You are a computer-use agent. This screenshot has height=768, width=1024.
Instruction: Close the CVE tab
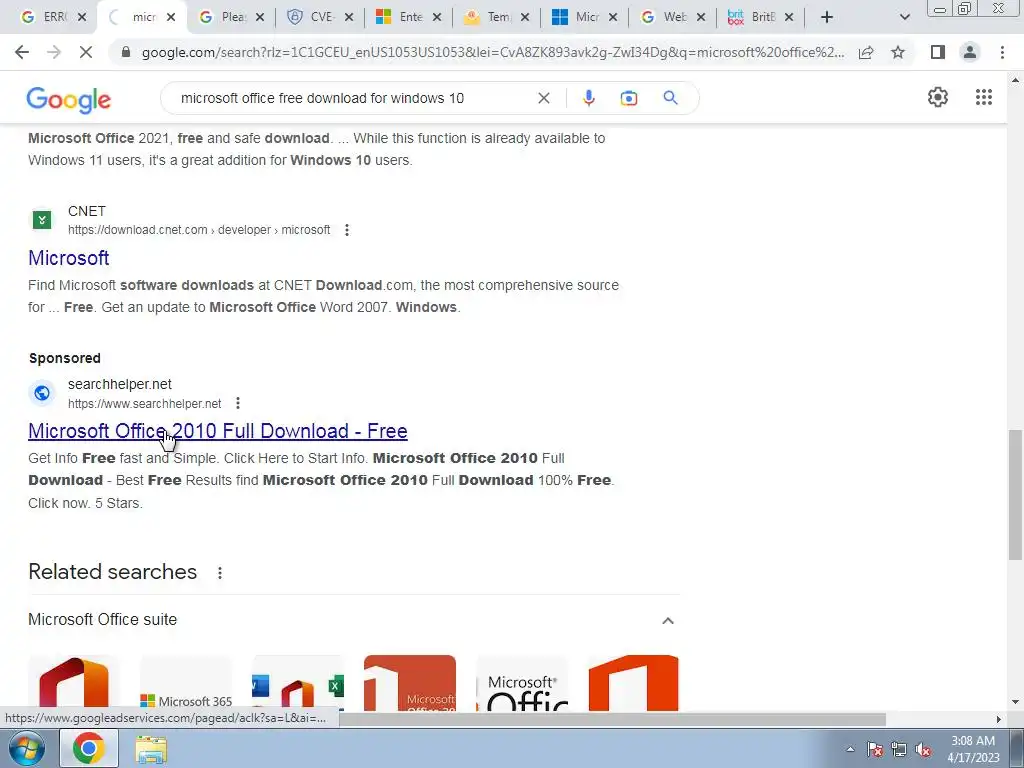pyautogui.click(x=348, y=17)
